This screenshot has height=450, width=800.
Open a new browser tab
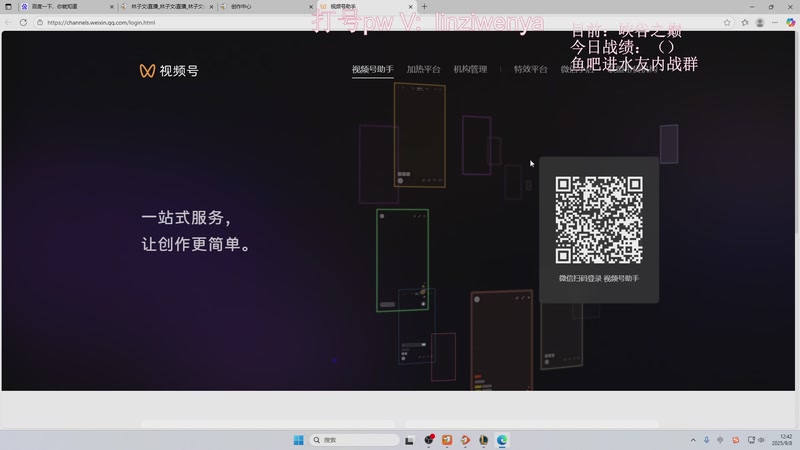point(424,7)
